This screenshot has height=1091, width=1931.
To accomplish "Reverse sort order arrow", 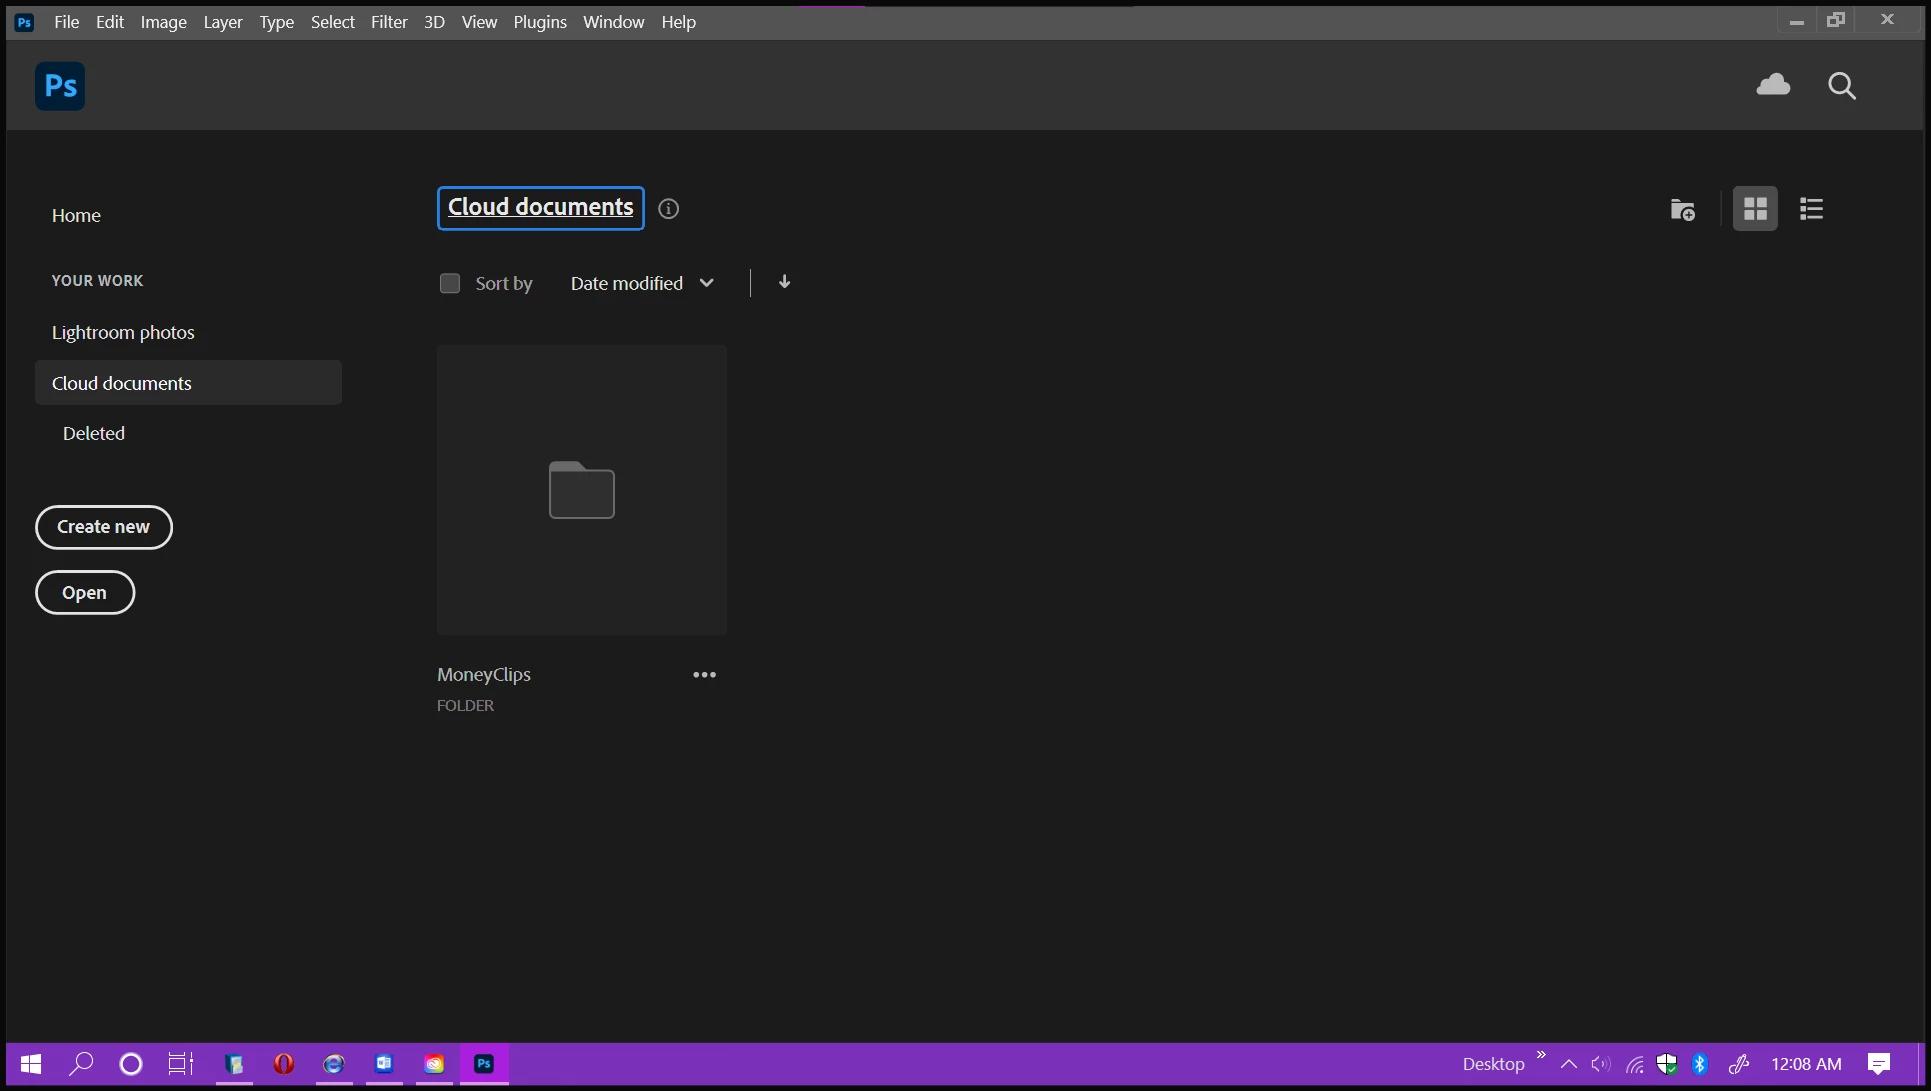I will (x=784, y=283).
